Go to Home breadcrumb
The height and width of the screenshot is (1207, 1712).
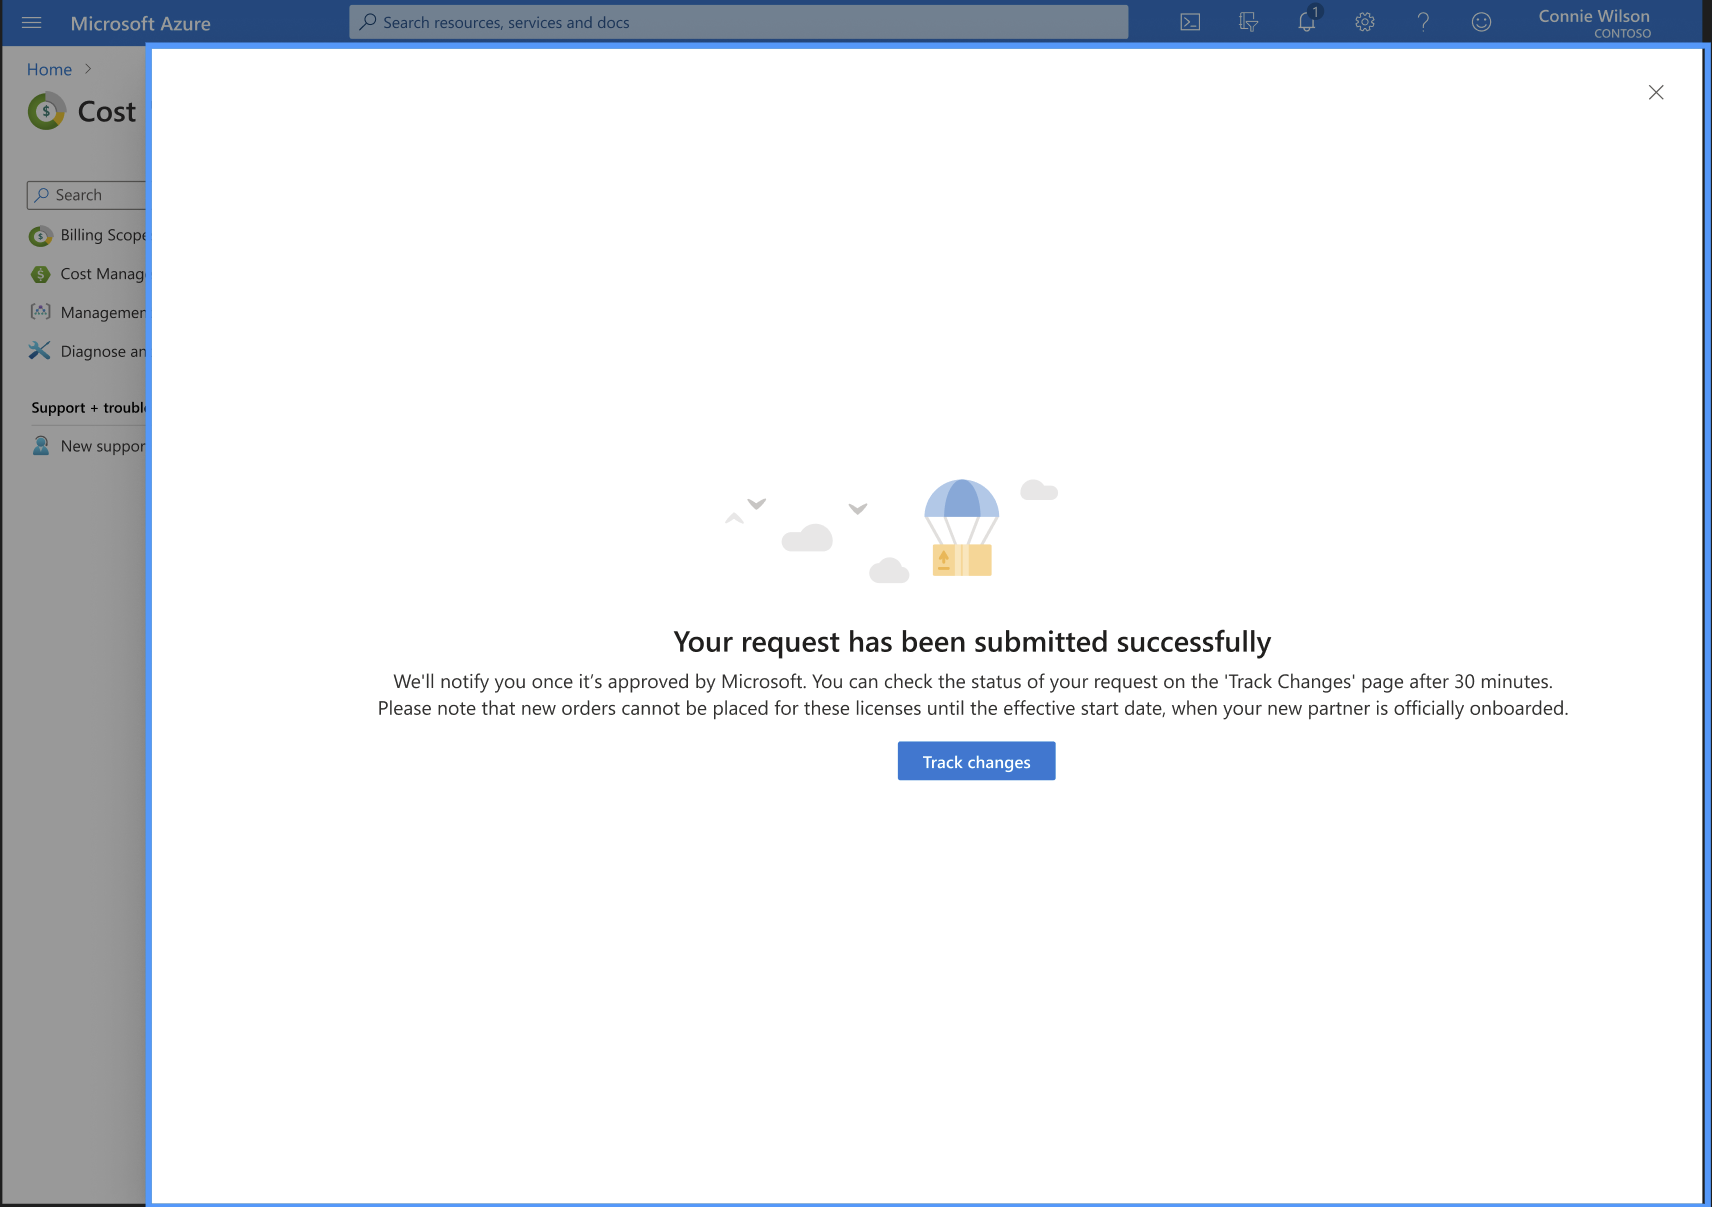49,69
